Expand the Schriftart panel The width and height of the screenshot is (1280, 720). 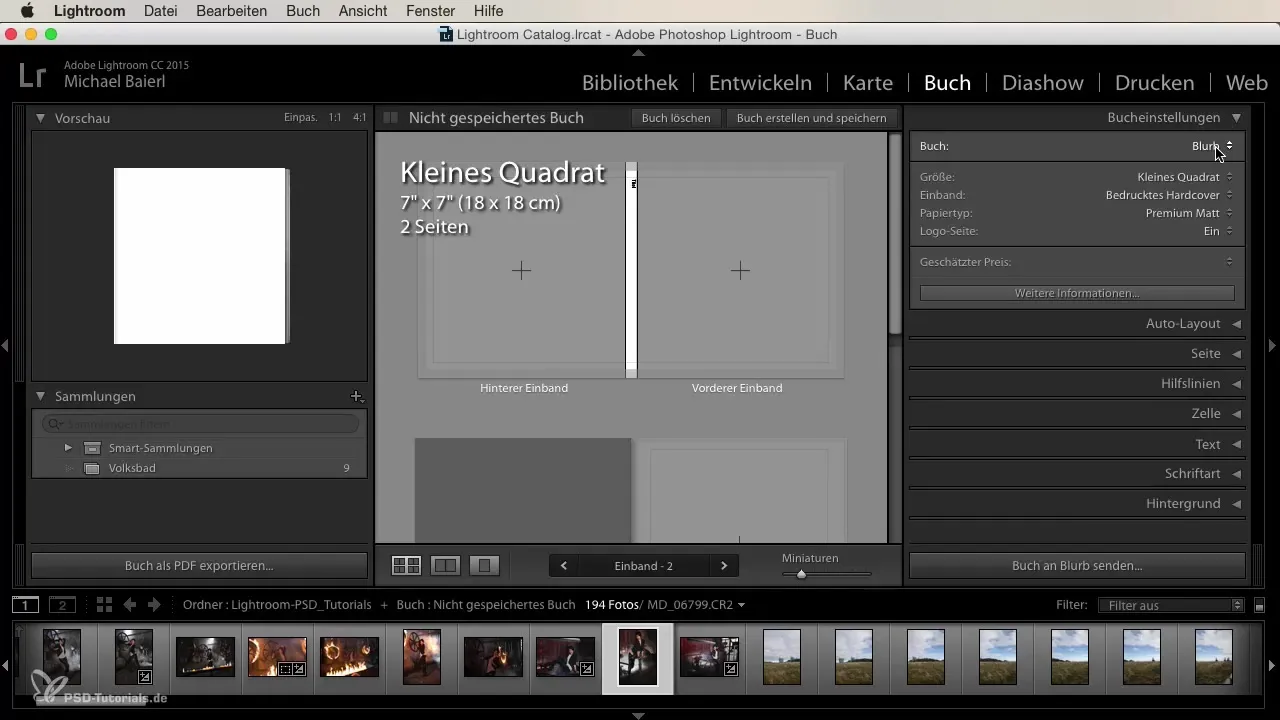[1237, 474]
